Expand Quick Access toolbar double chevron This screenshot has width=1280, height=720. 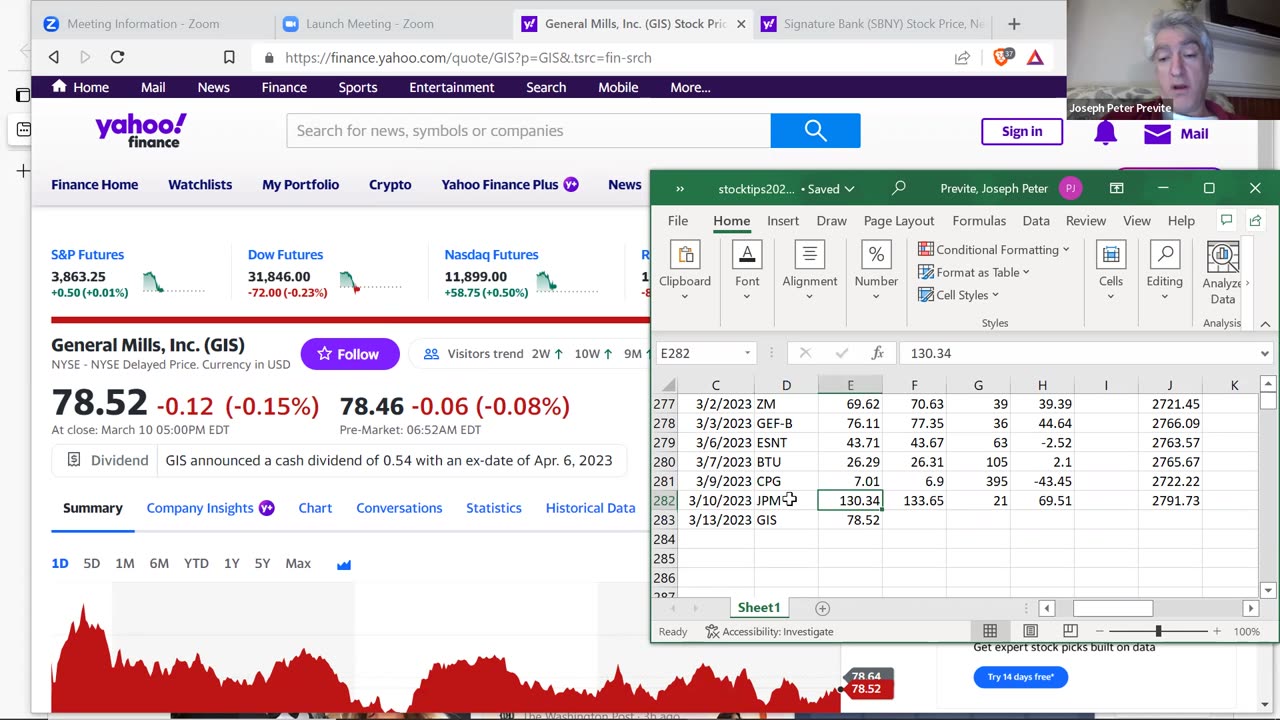(x=680, y=188)
